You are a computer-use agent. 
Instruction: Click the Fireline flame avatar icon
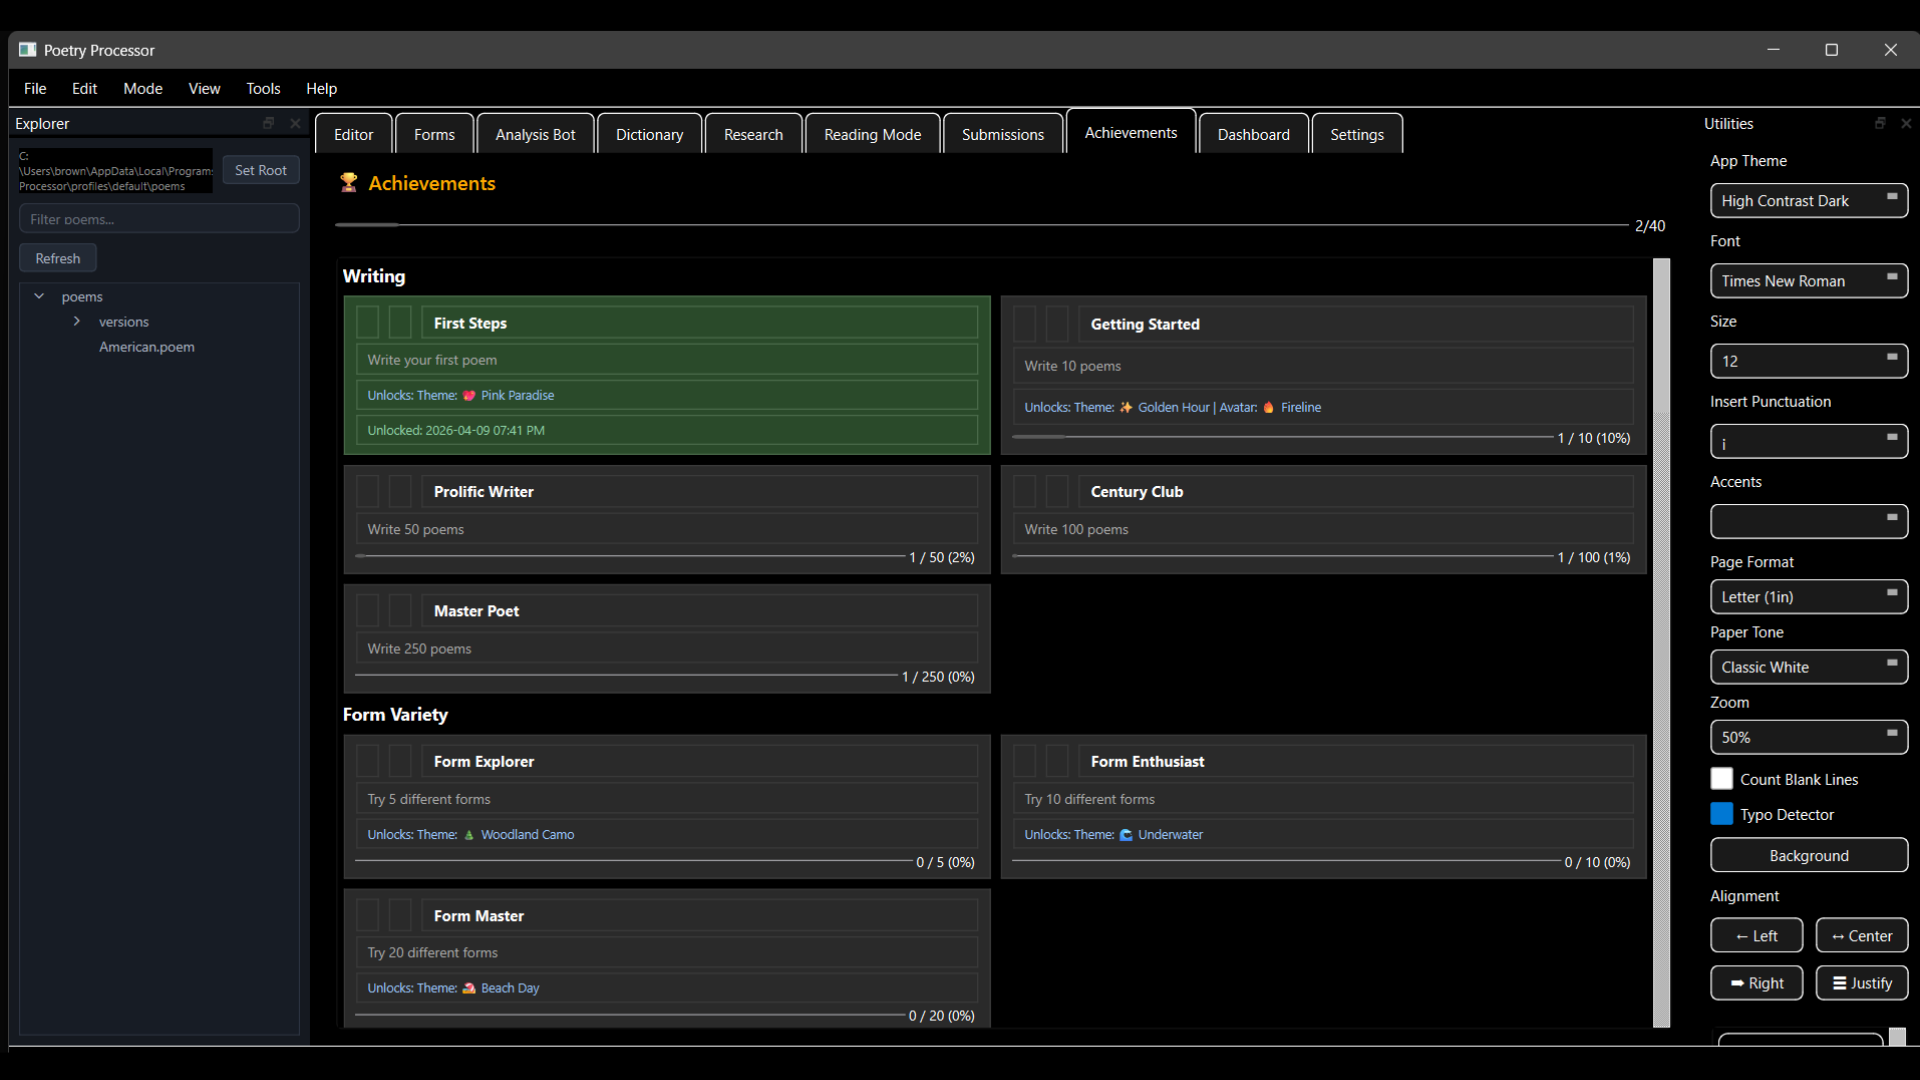[x=1268, y=407]
